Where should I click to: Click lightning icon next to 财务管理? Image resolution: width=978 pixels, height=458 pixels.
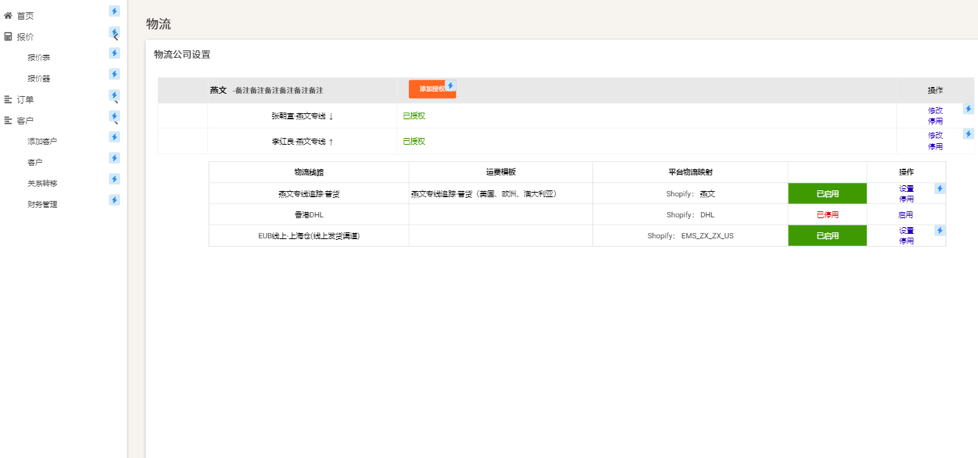tap(114, 200)
